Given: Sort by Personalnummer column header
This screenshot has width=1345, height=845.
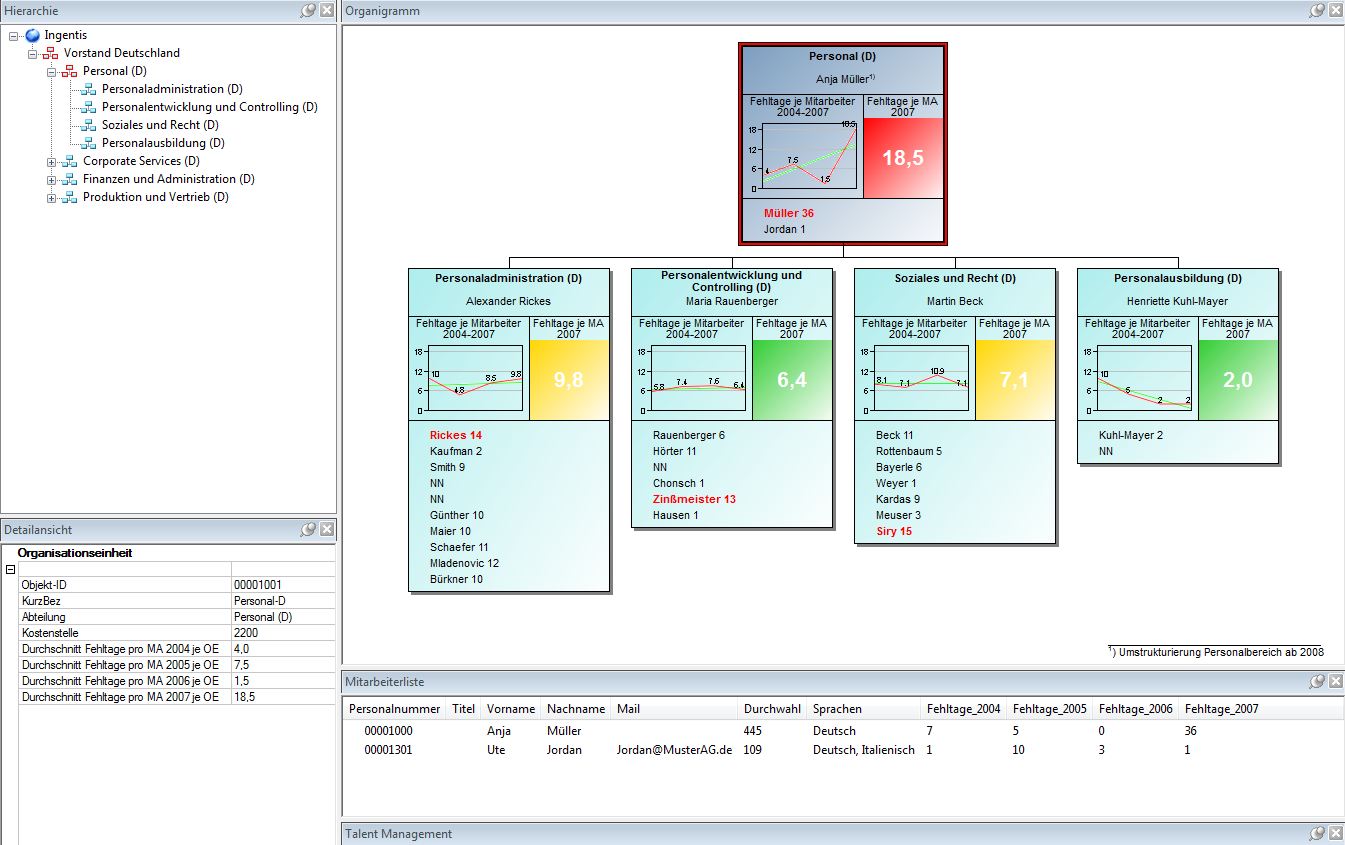Looking at the screenshot, I should pos(394,709).
